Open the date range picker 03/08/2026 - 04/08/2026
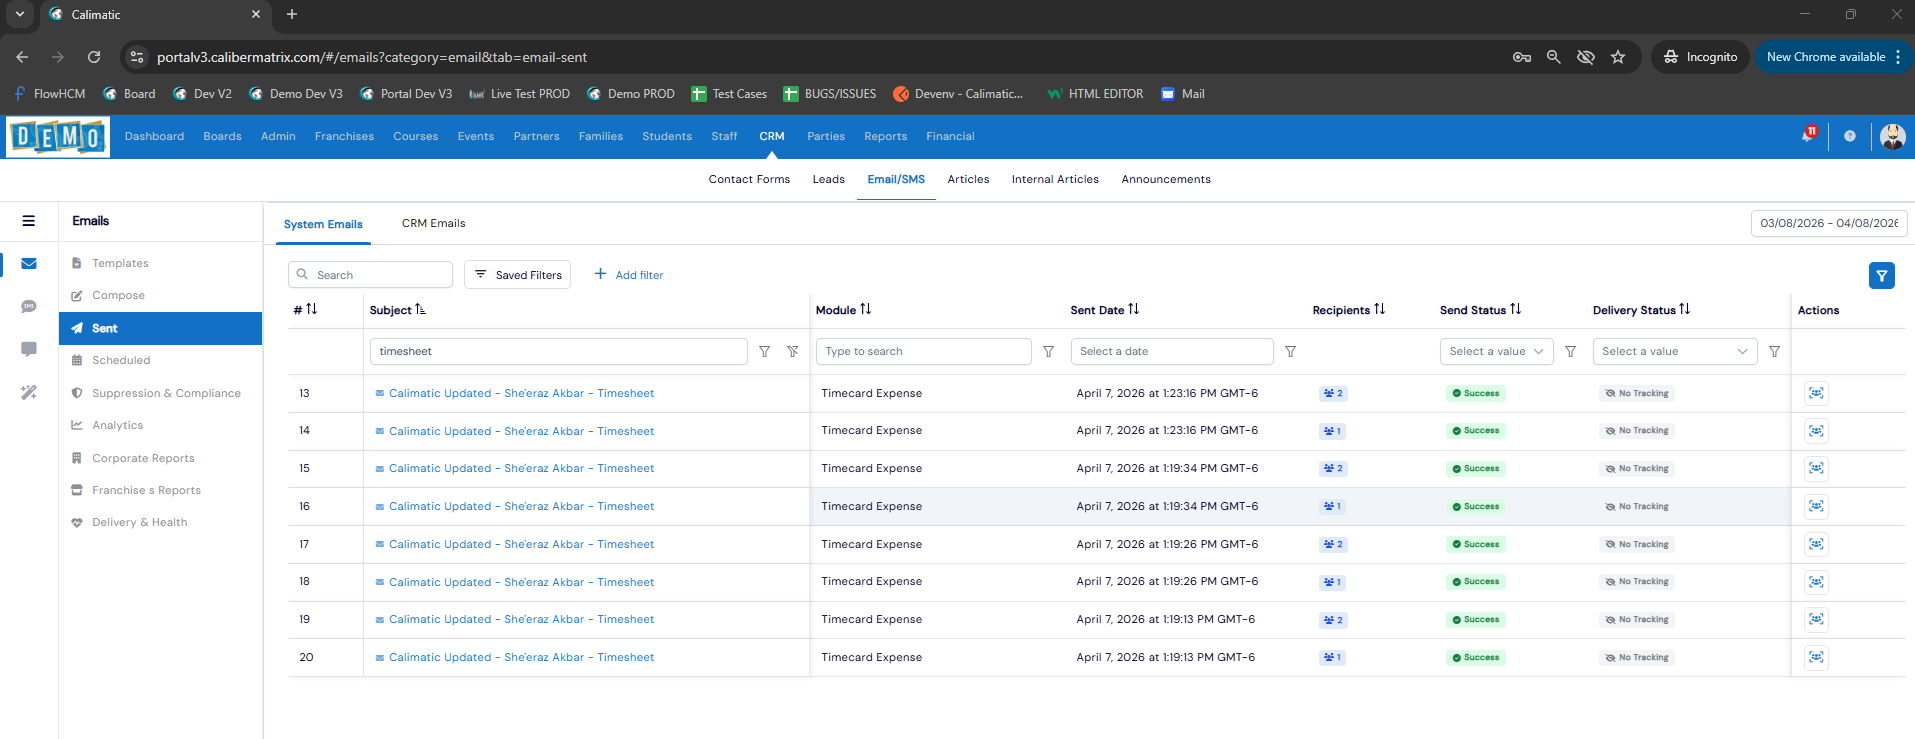The height and width of the screenshot is (739, 1915). tap(1829, 223)
